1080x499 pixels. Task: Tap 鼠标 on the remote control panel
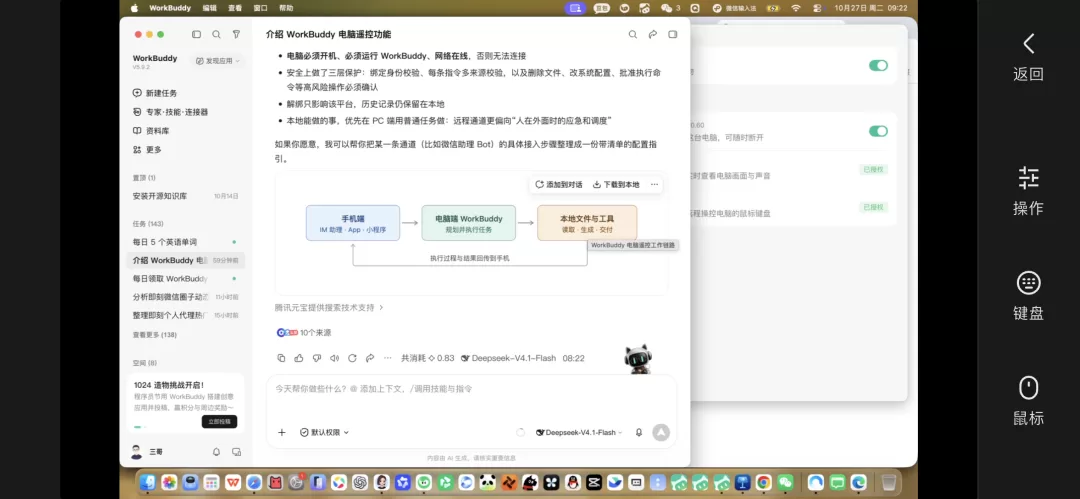click(1028, 401)
